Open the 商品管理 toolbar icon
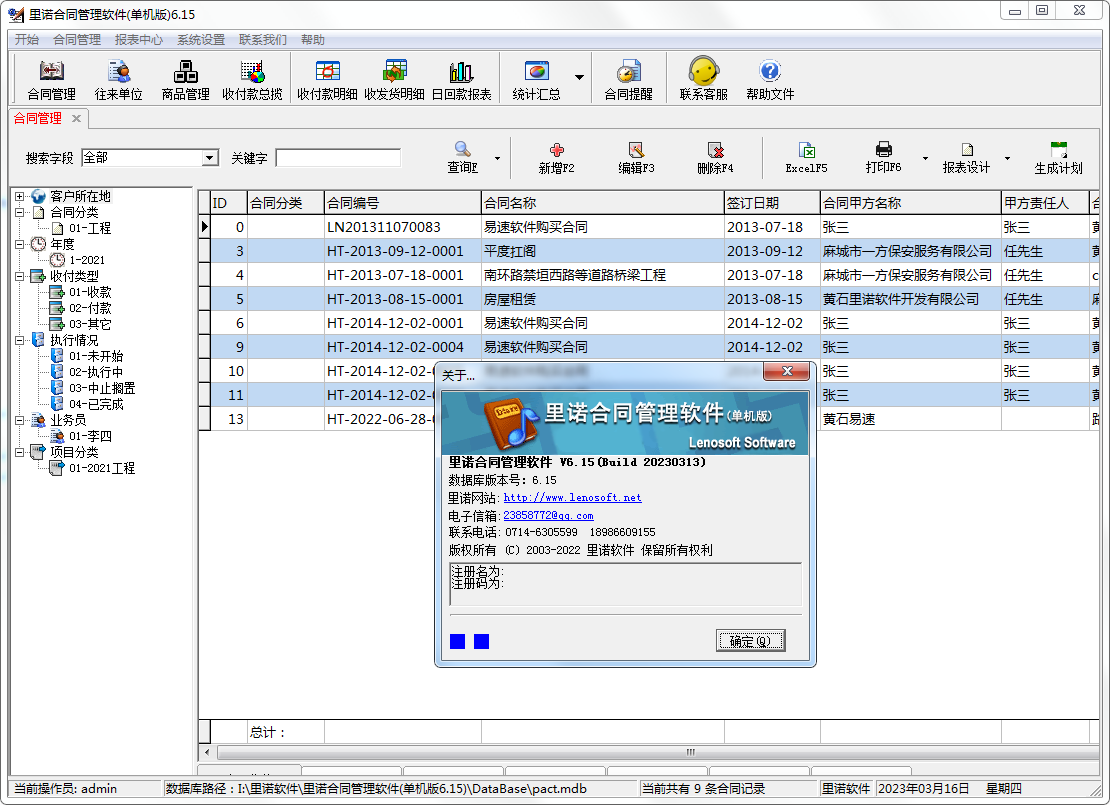This screenshot has width=1110, height=805. pyautogui.click(x=185, y=79)
